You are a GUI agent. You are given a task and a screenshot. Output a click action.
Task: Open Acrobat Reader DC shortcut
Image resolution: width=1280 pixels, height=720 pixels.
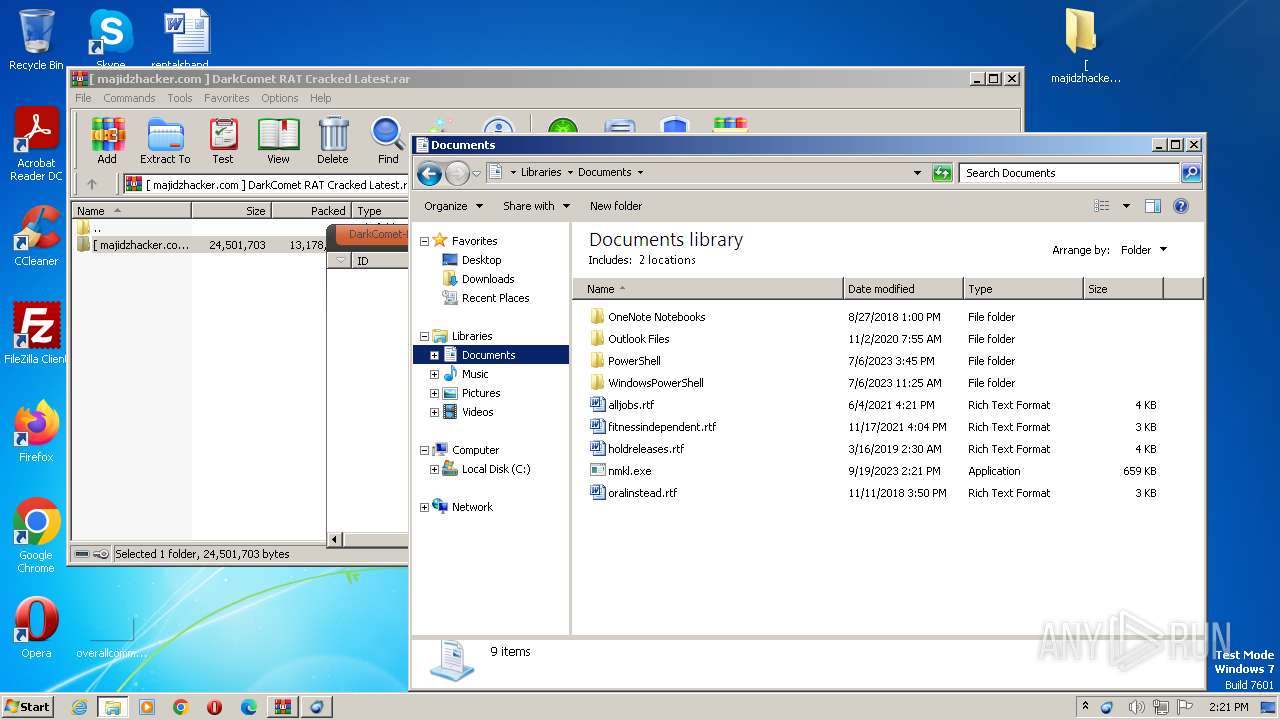click(36, 145)
